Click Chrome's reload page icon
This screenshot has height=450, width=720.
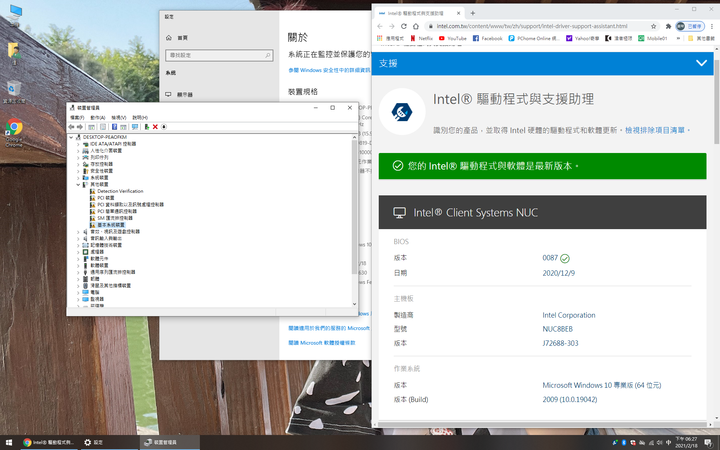point(404,26)
